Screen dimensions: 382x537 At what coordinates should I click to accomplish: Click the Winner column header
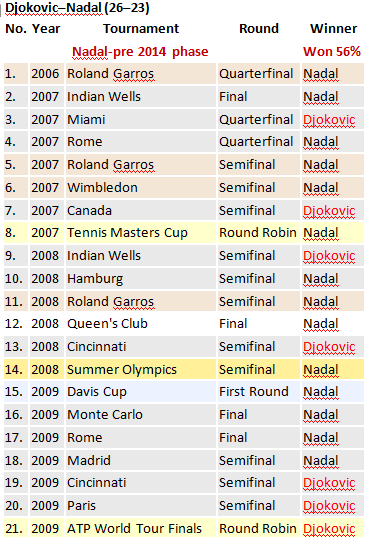333,29
